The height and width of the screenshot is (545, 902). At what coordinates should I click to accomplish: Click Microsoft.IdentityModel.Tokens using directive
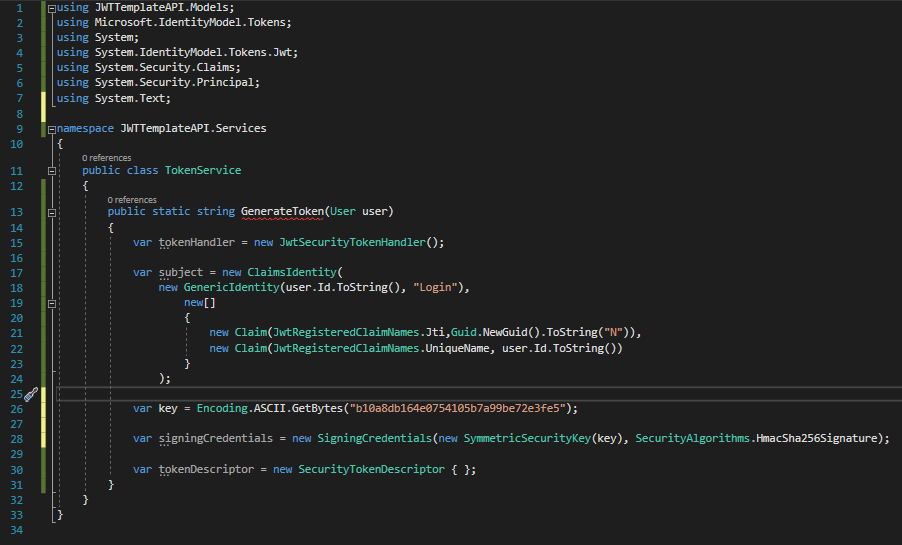tap(190, 22)
